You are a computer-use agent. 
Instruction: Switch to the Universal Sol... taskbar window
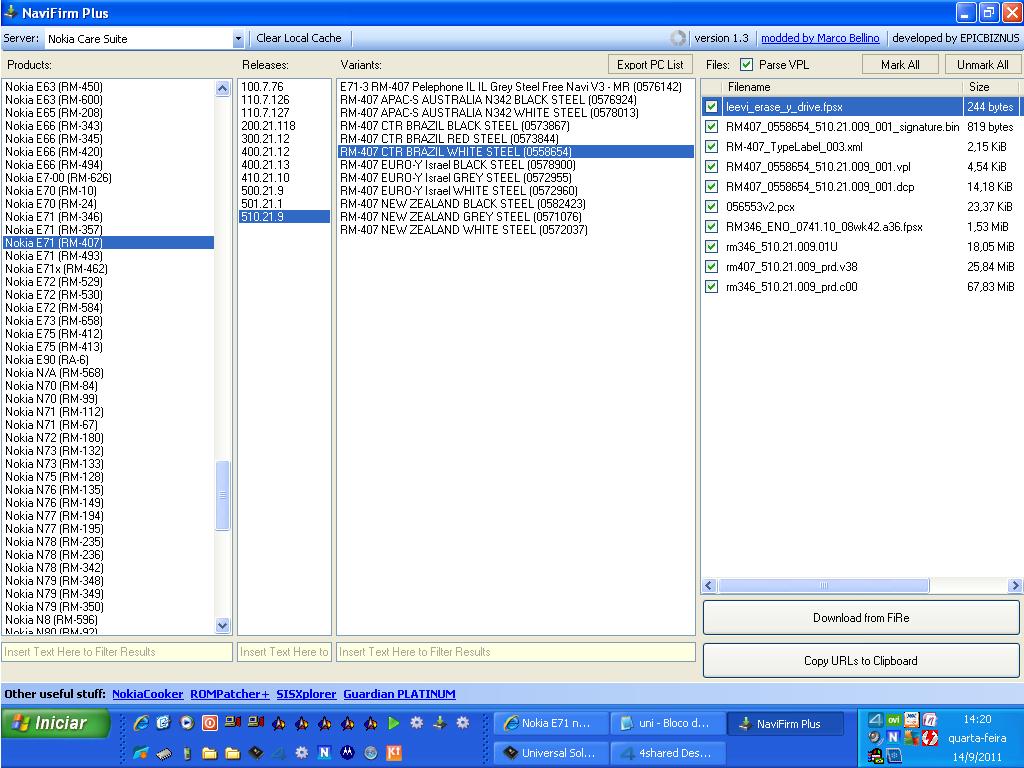click(x=551, y=752)
